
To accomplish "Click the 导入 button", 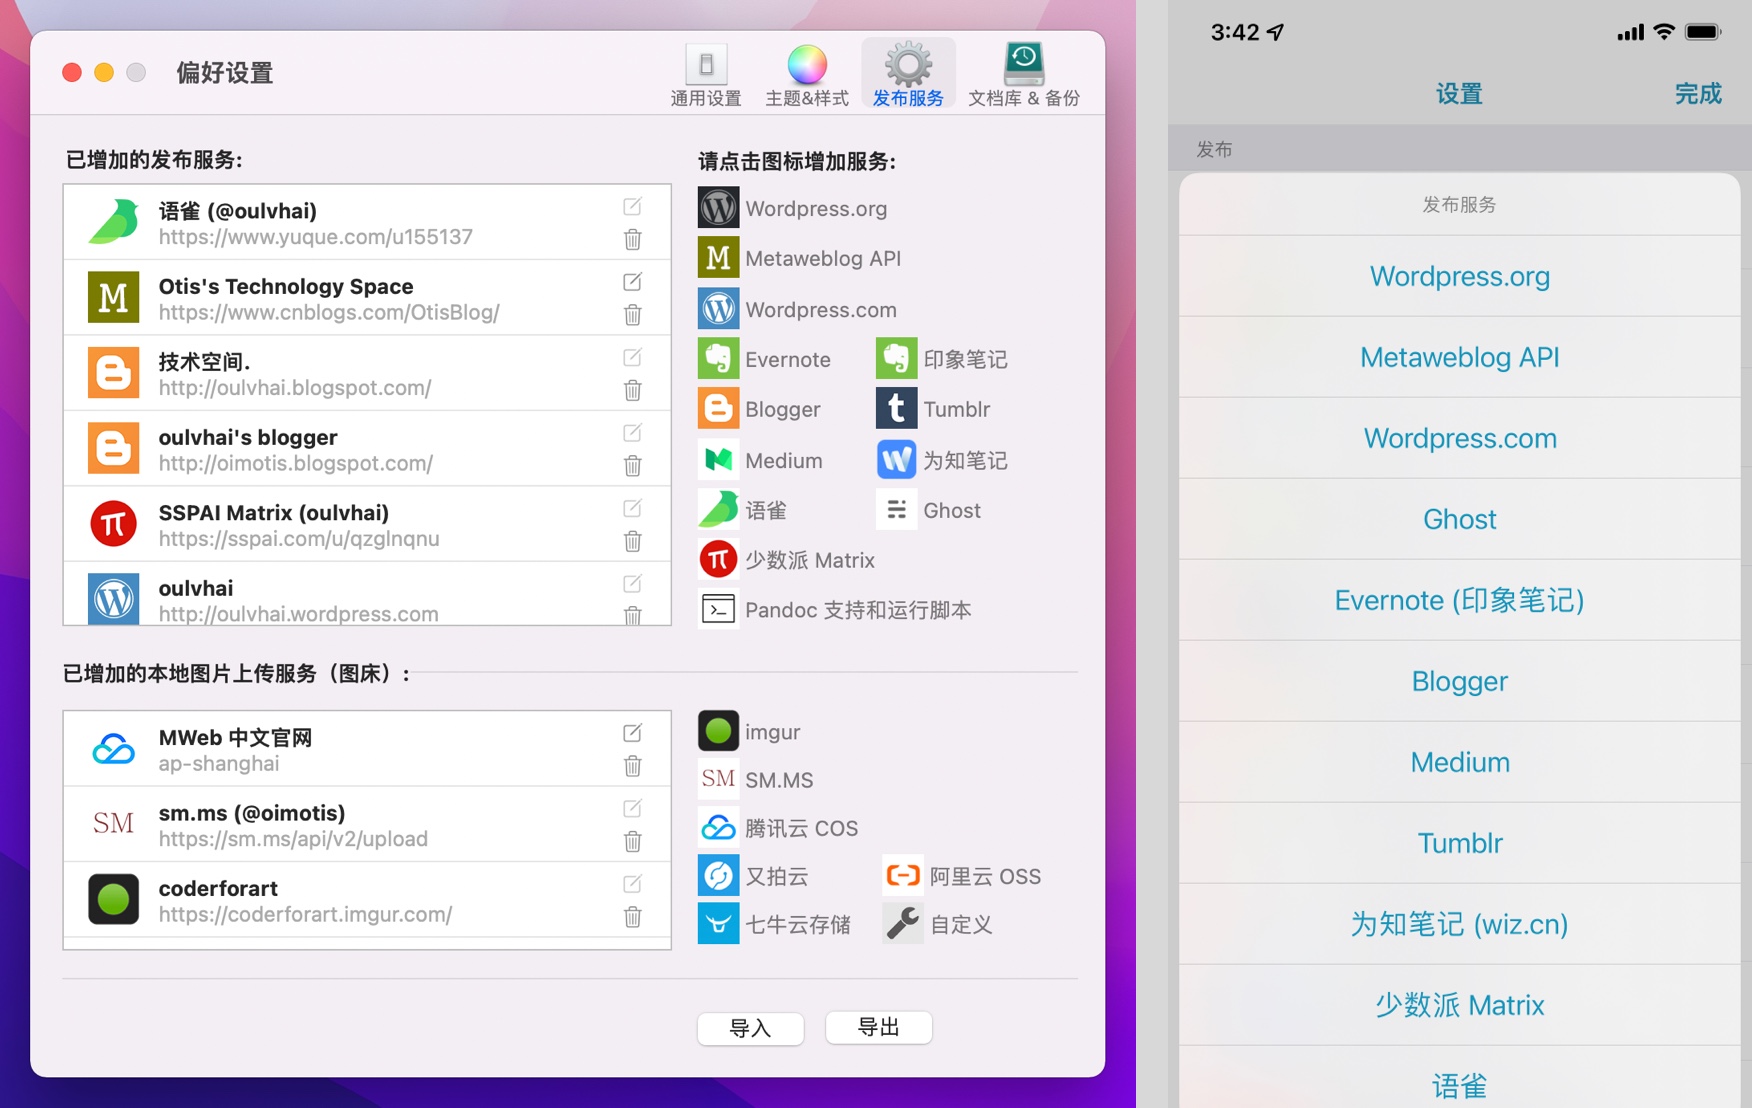I will [x=750, y=1027].
